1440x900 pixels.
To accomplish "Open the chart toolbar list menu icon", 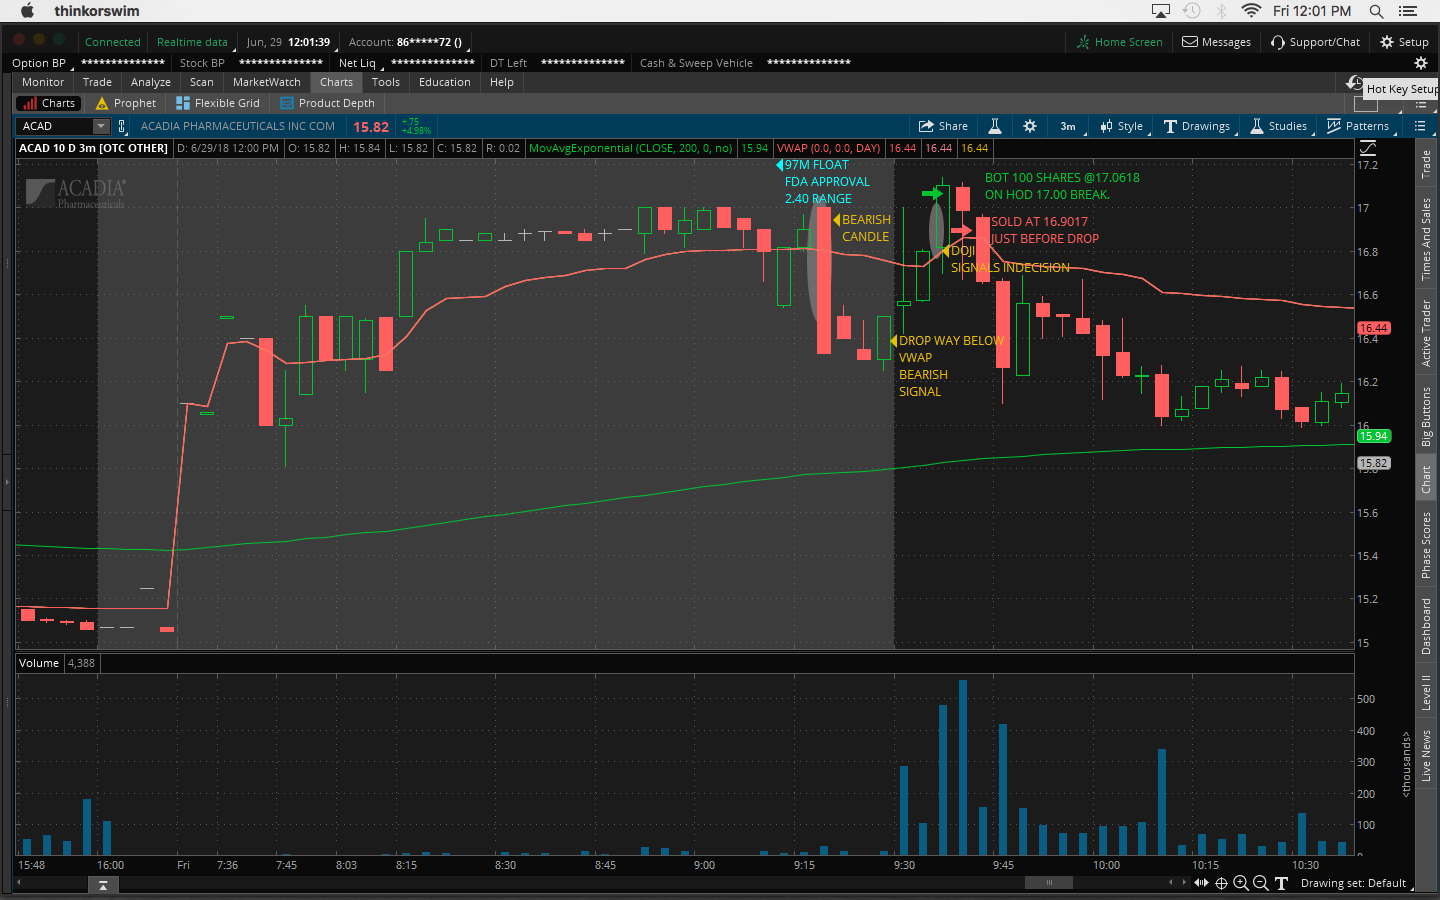I will pos(1419,126).
